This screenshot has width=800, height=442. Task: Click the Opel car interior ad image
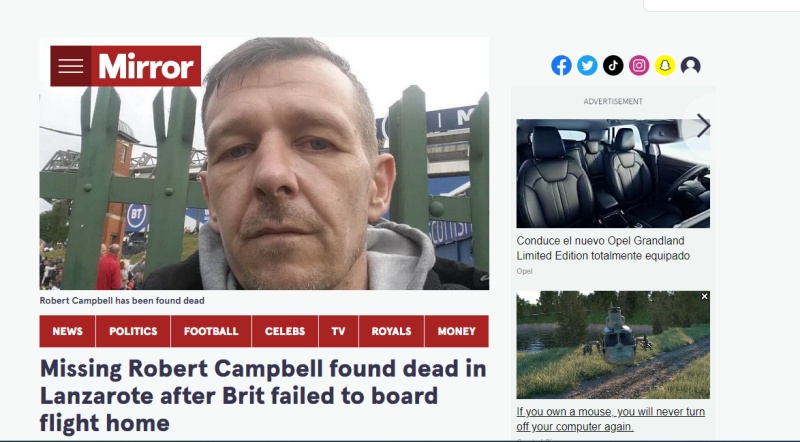coord(613,174)
